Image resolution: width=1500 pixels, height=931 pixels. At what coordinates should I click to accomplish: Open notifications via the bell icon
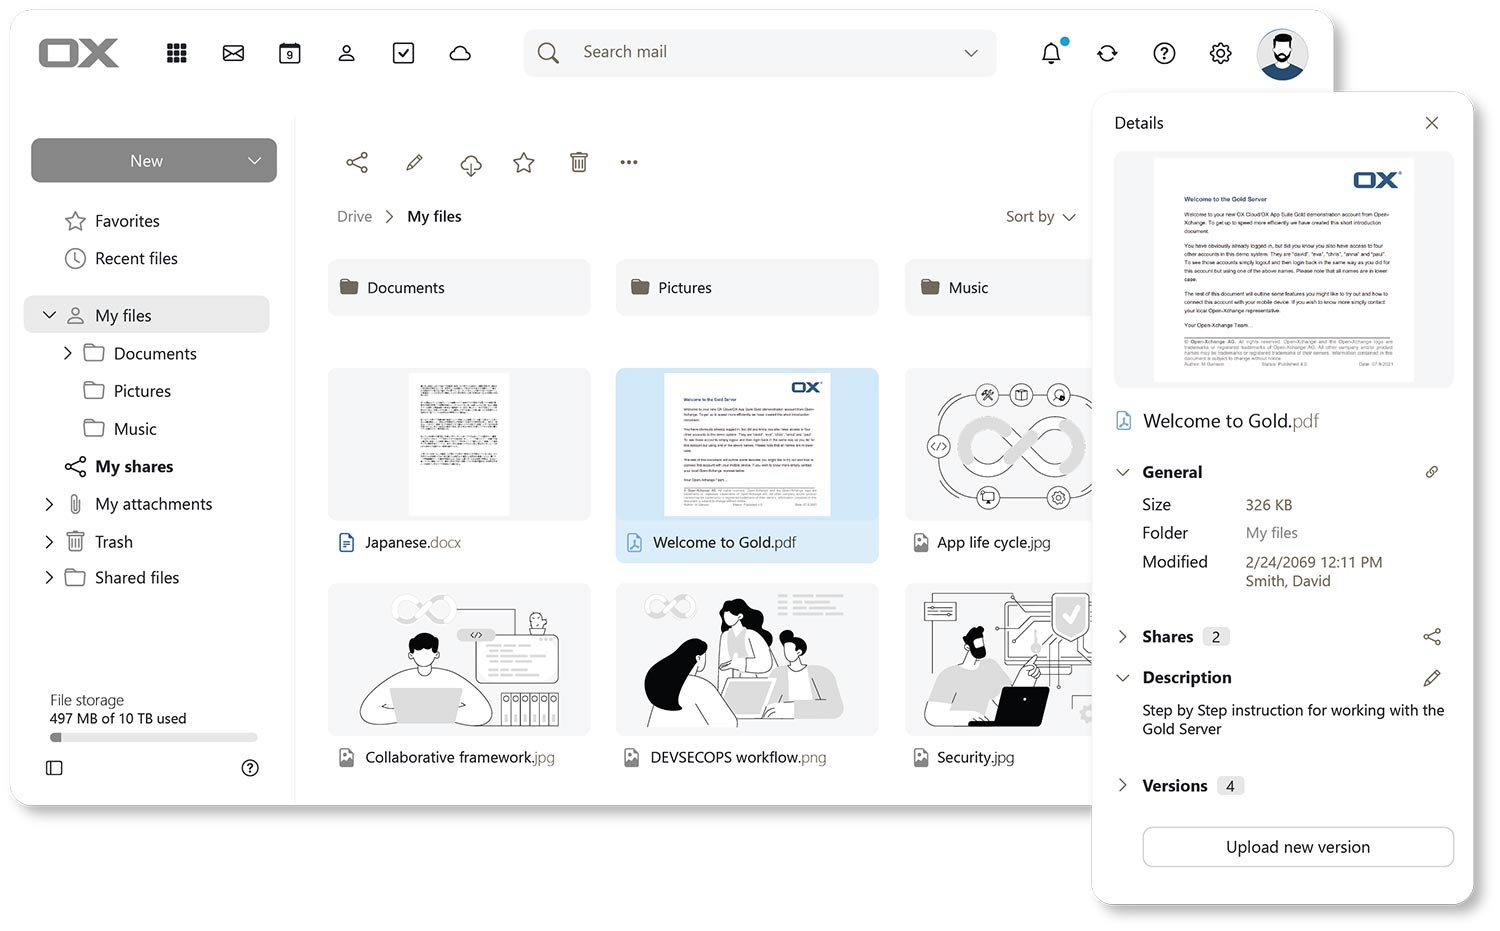[x=1051, y=53]
